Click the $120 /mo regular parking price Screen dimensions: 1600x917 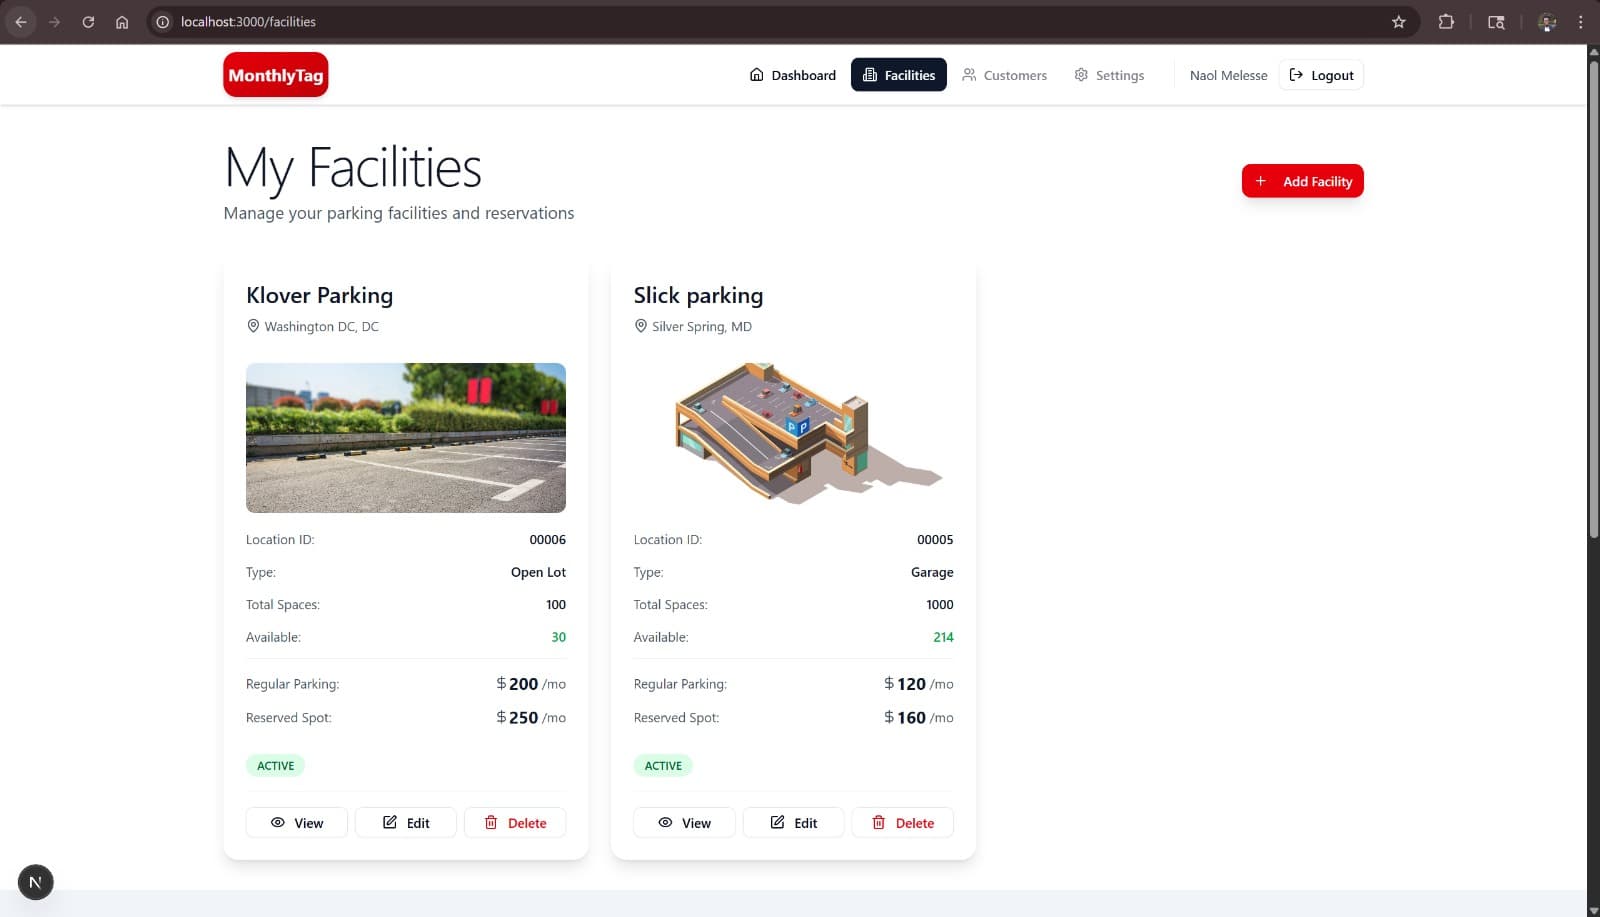click(x=919, y=684)
